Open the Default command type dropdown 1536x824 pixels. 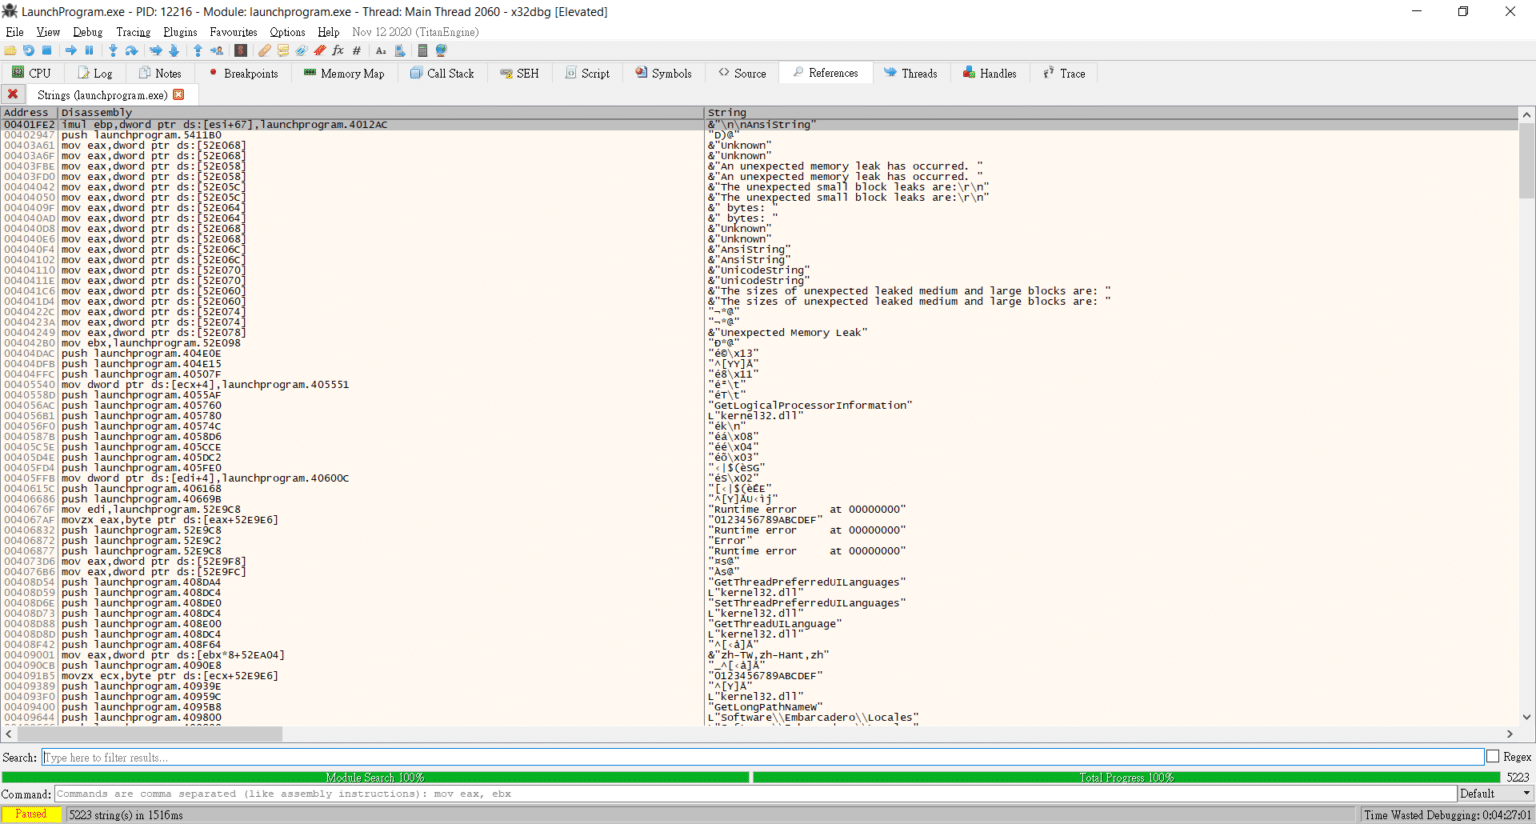(x=1494, y=794)
